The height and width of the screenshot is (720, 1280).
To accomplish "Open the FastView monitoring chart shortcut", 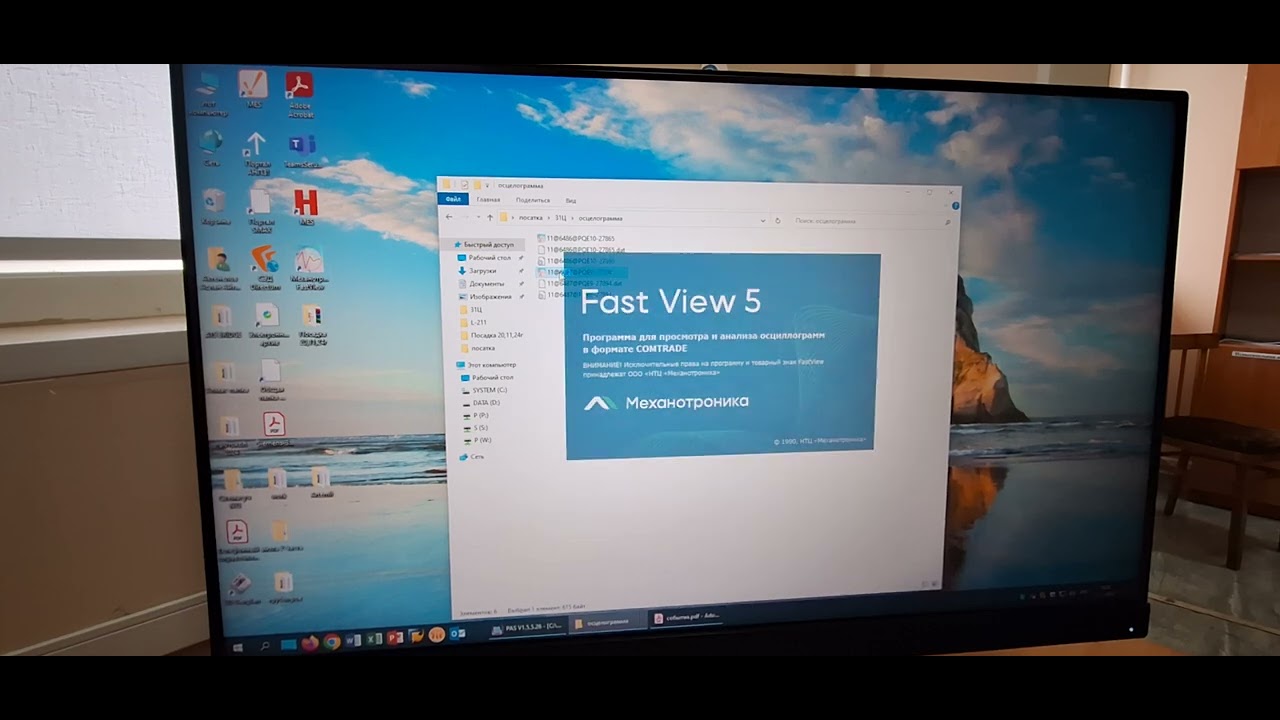I will (x=309, y=269).
